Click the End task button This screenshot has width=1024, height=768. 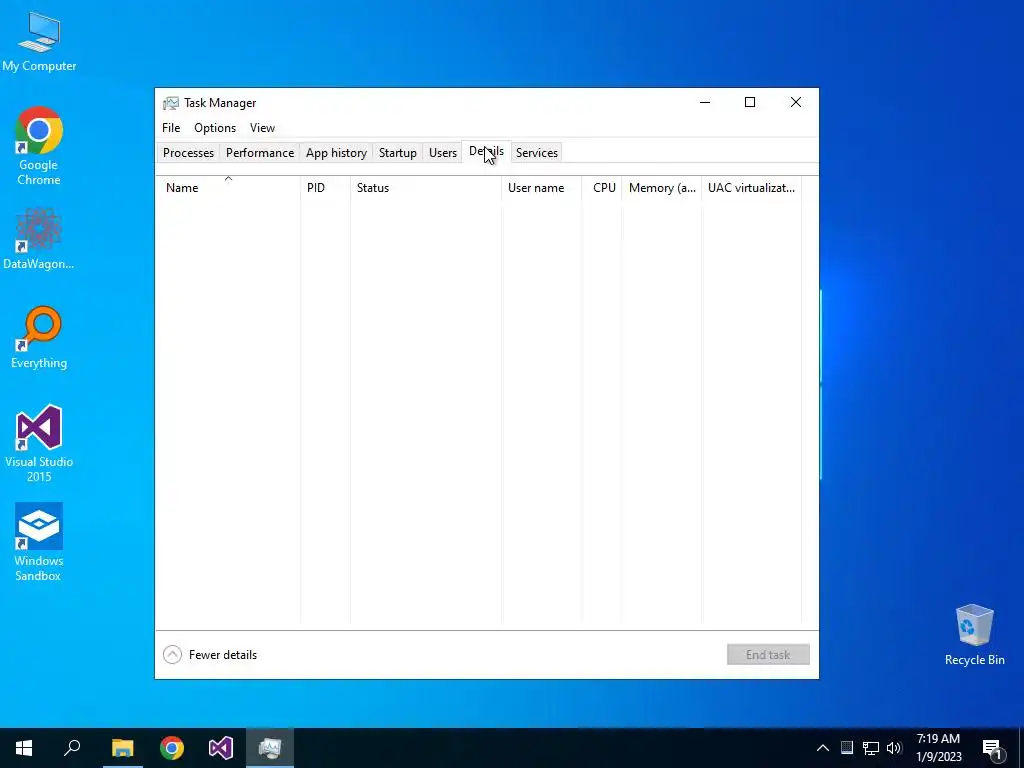point(768,654)
